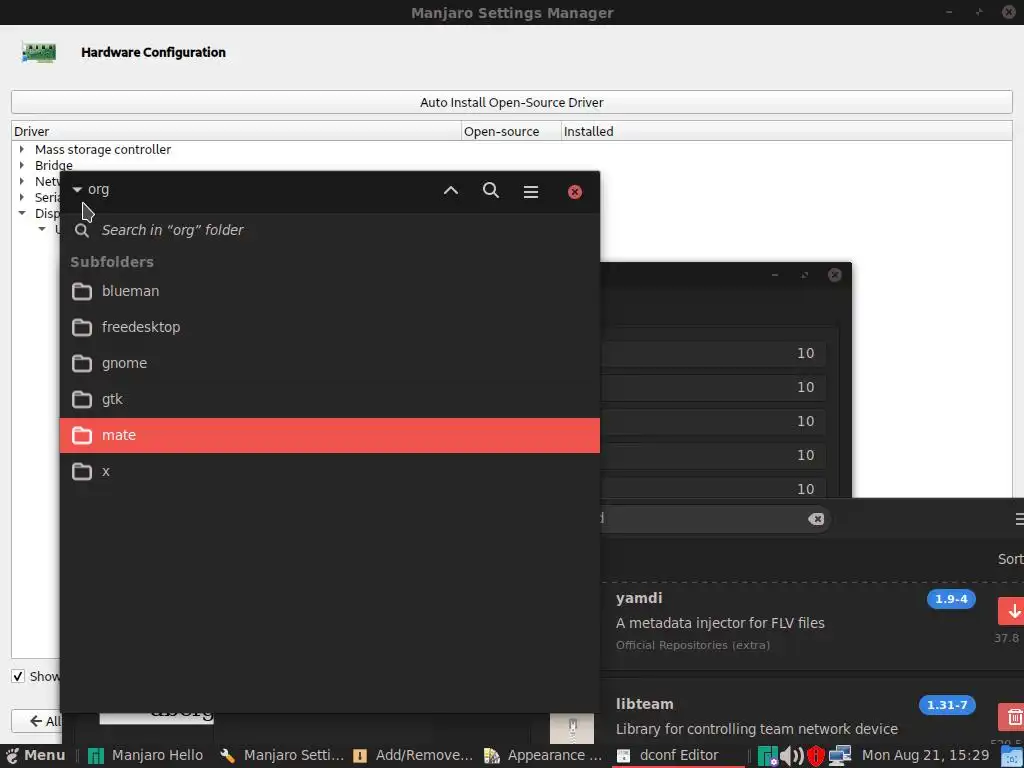The image size is (1024, 768).
Task: Click first value 10 in the dark window
Action: click(805, 353)
